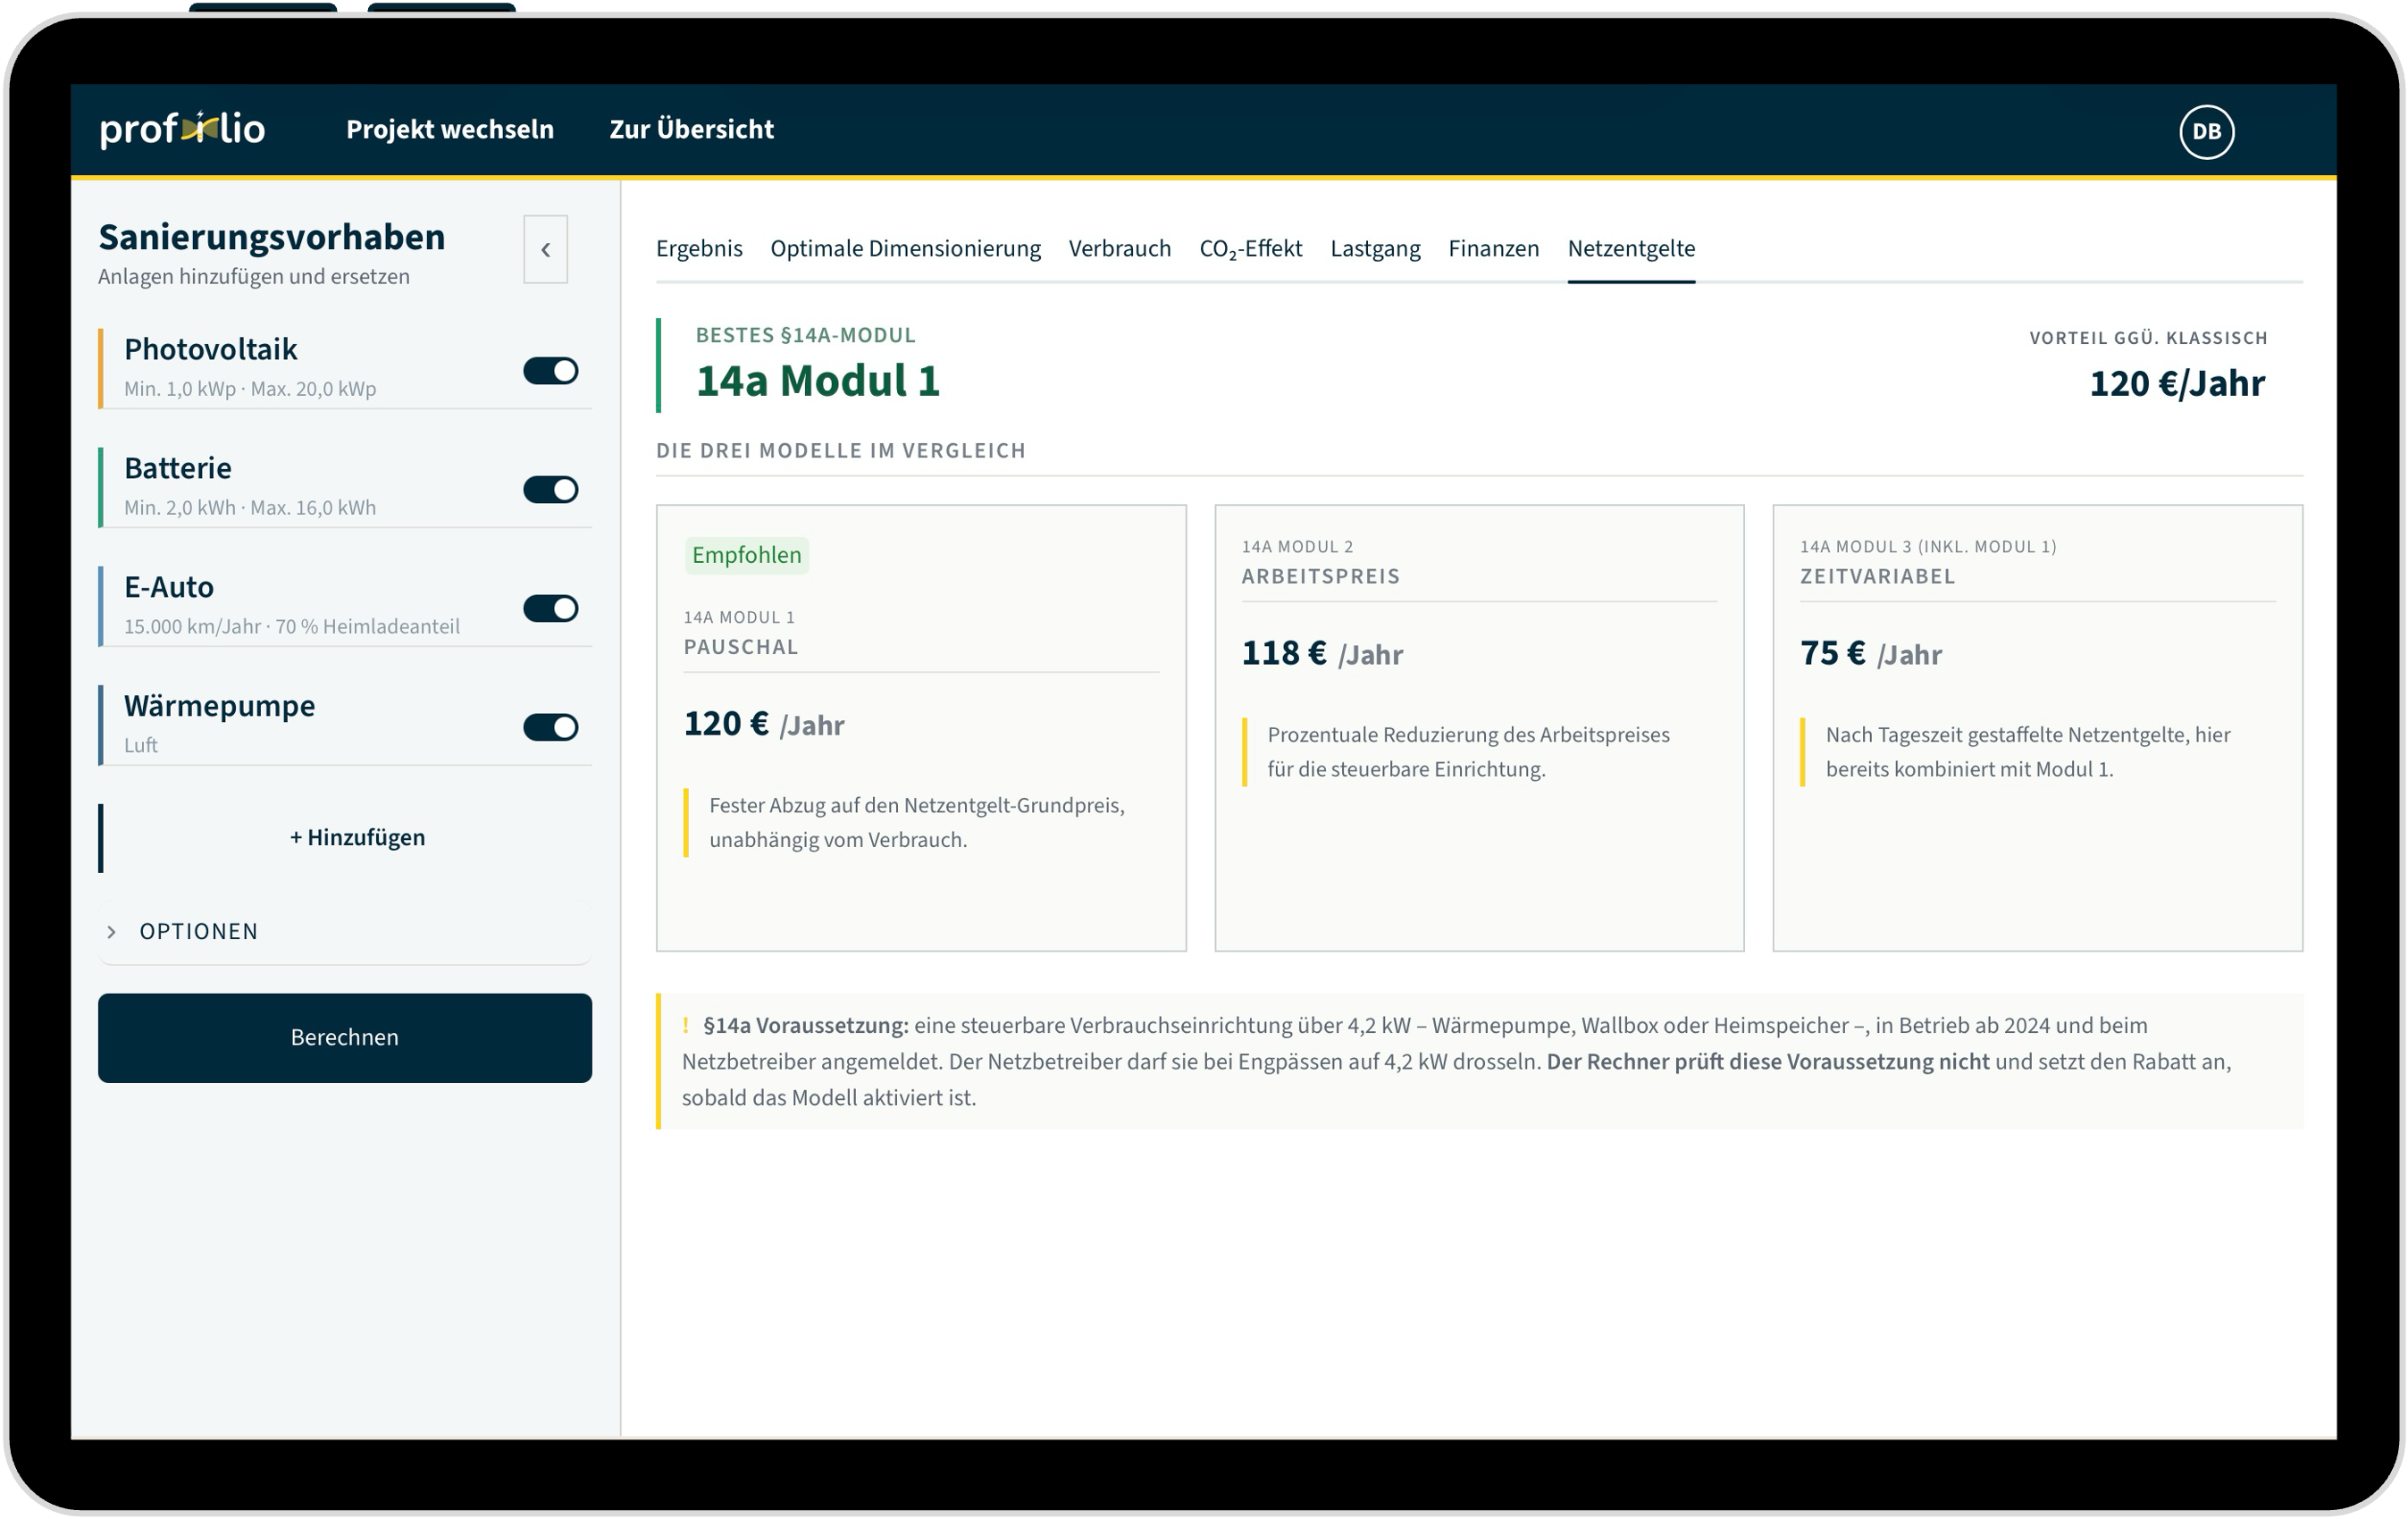The width and height of the screenshot is (2408, 1519).
Task: Click the §14a Voraussetzung notice
Action: point(1480,1061)
